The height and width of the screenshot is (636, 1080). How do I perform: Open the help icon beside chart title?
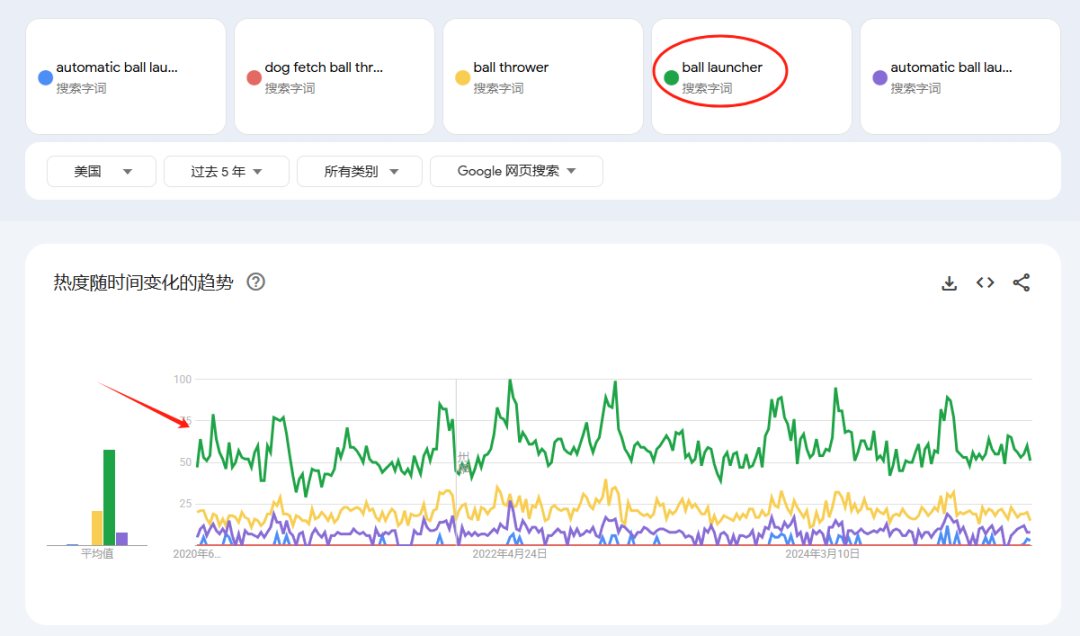256,282
